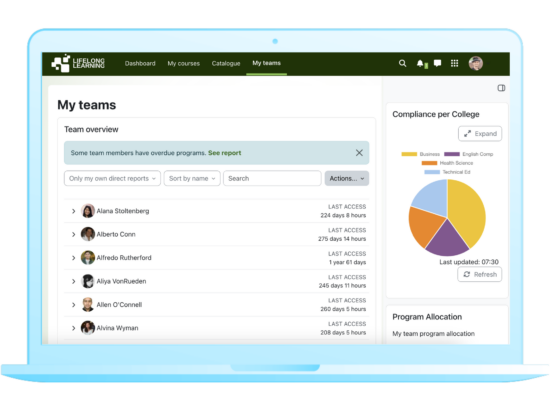Open the My courses tab

click(x=183, y=63)
